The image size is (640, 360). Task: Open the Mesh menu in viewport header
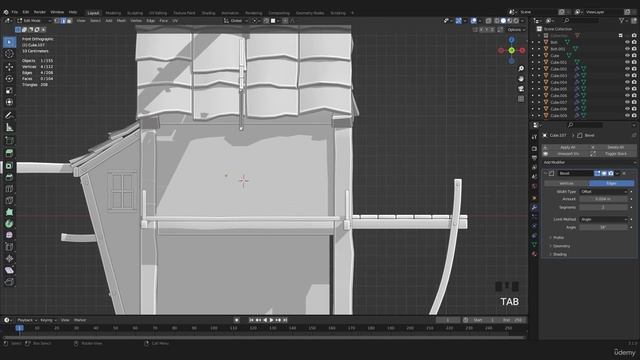point(121,20)
